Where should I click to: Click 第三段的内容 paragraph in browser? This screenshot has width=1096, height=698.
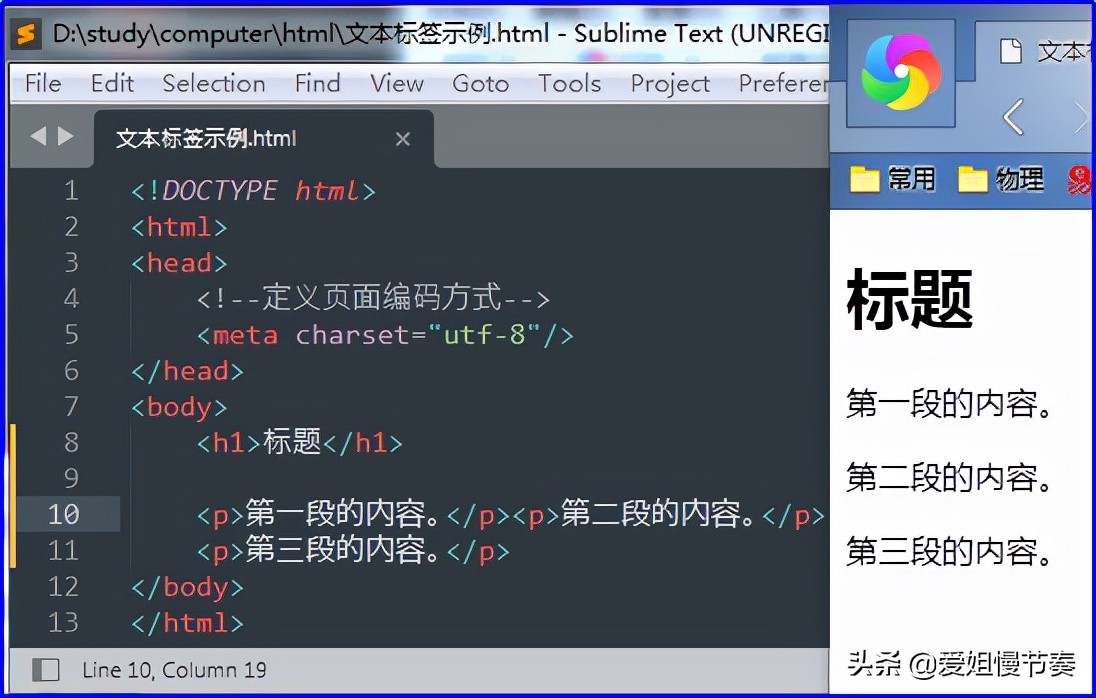click(x=949, y=551)
